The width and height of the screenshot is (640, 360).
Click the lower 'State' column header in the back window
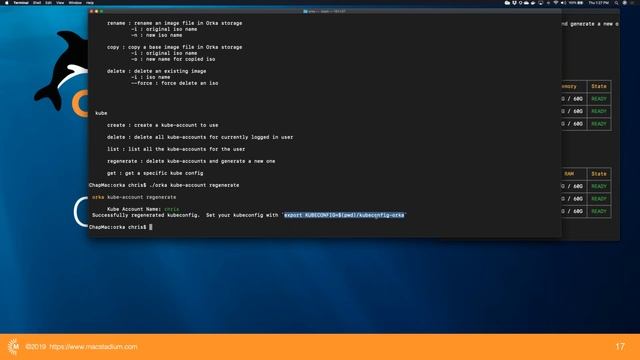pos(599,174)
